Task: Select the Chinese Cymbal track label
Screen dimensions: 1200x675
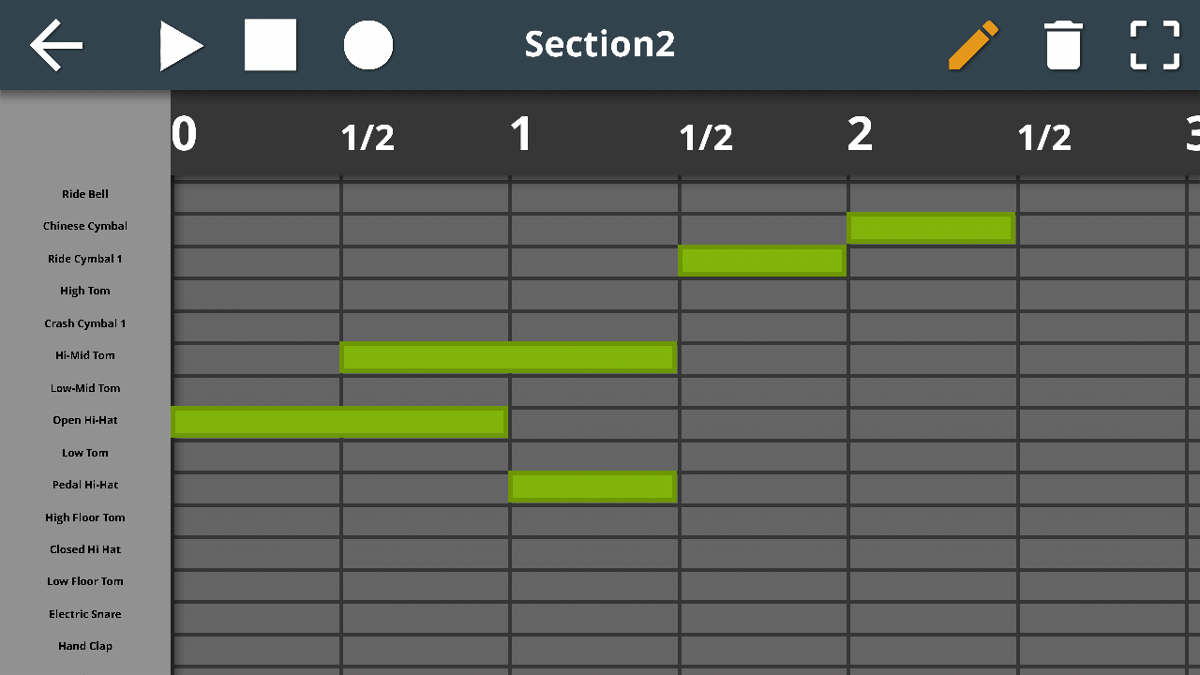Action: tap(85, 226)
